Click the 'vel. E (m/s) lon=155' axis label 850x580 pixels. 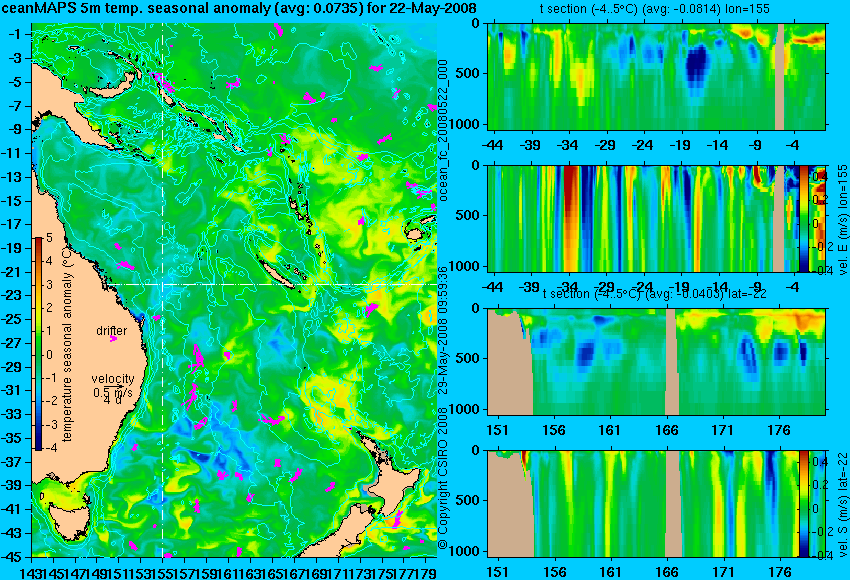pyautogui.click(x=842, y=220)
